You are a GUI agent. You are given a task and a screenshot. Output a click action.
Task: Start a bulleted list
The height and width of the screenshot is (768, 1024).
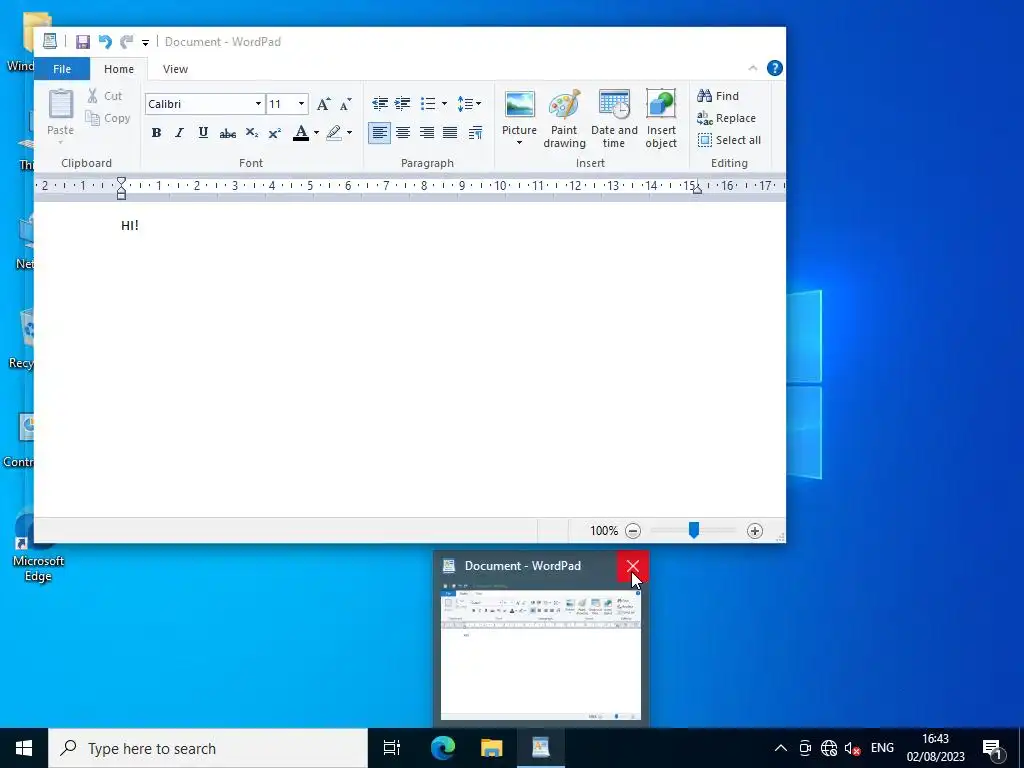coord(428,103)
